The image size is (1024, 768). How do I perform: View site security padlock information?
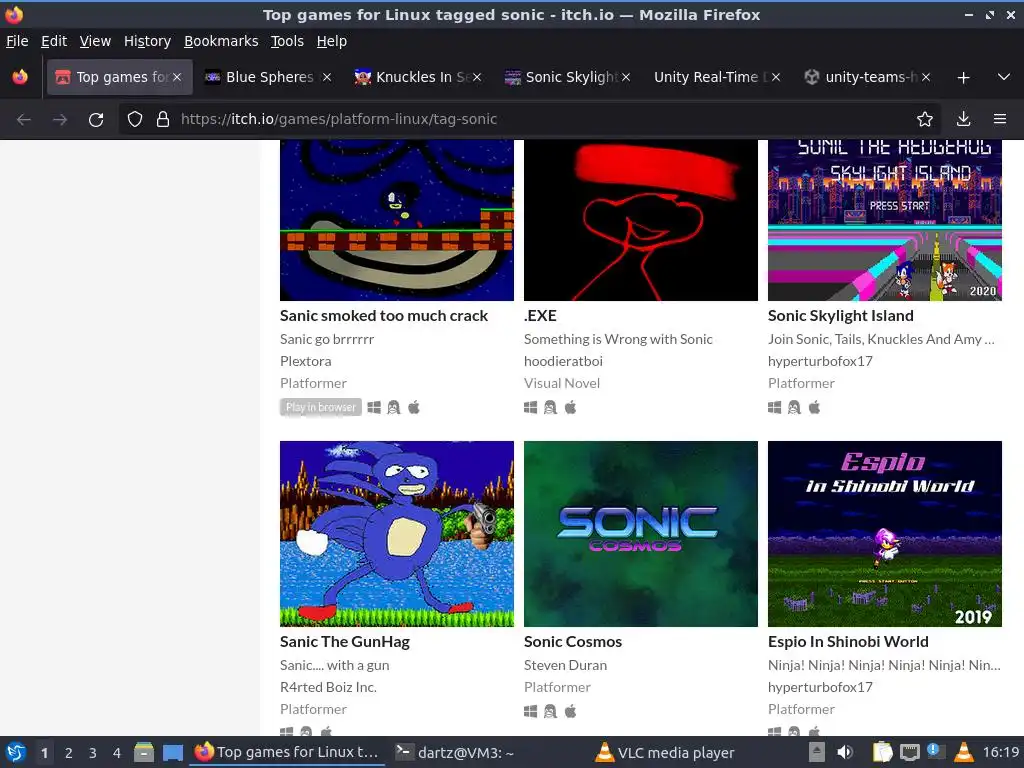163,120
